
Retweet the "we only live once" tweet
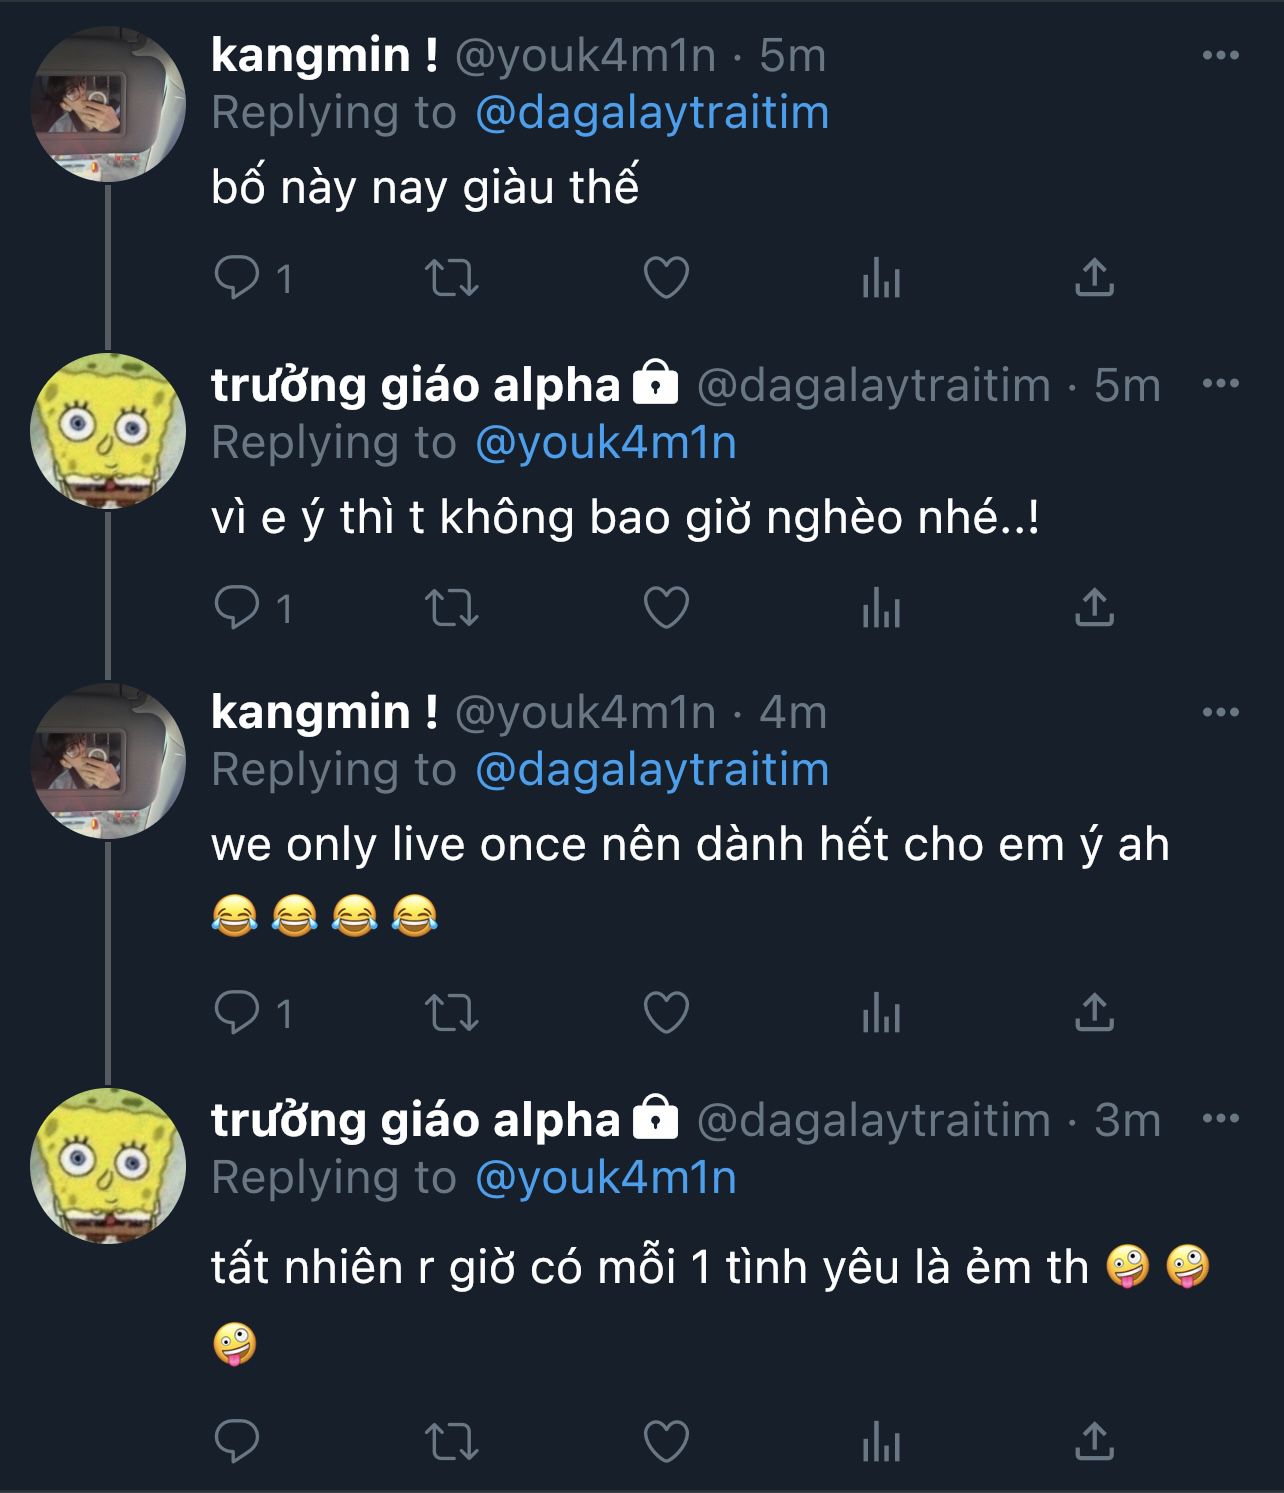(x=452, y=1014)
